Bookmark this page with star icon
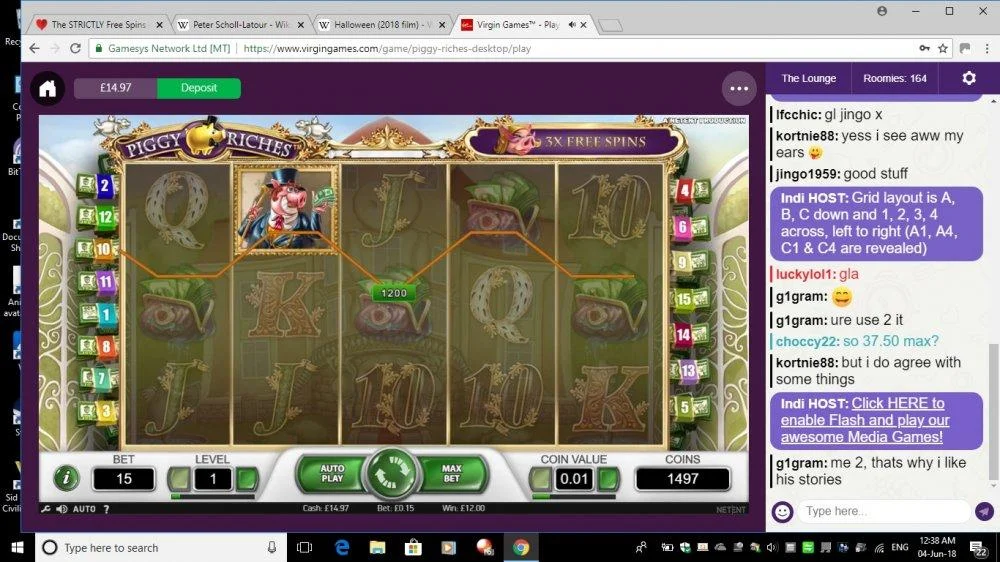Image resolution: width=1000 pixels, height=562 pixels. click(943, 48)
